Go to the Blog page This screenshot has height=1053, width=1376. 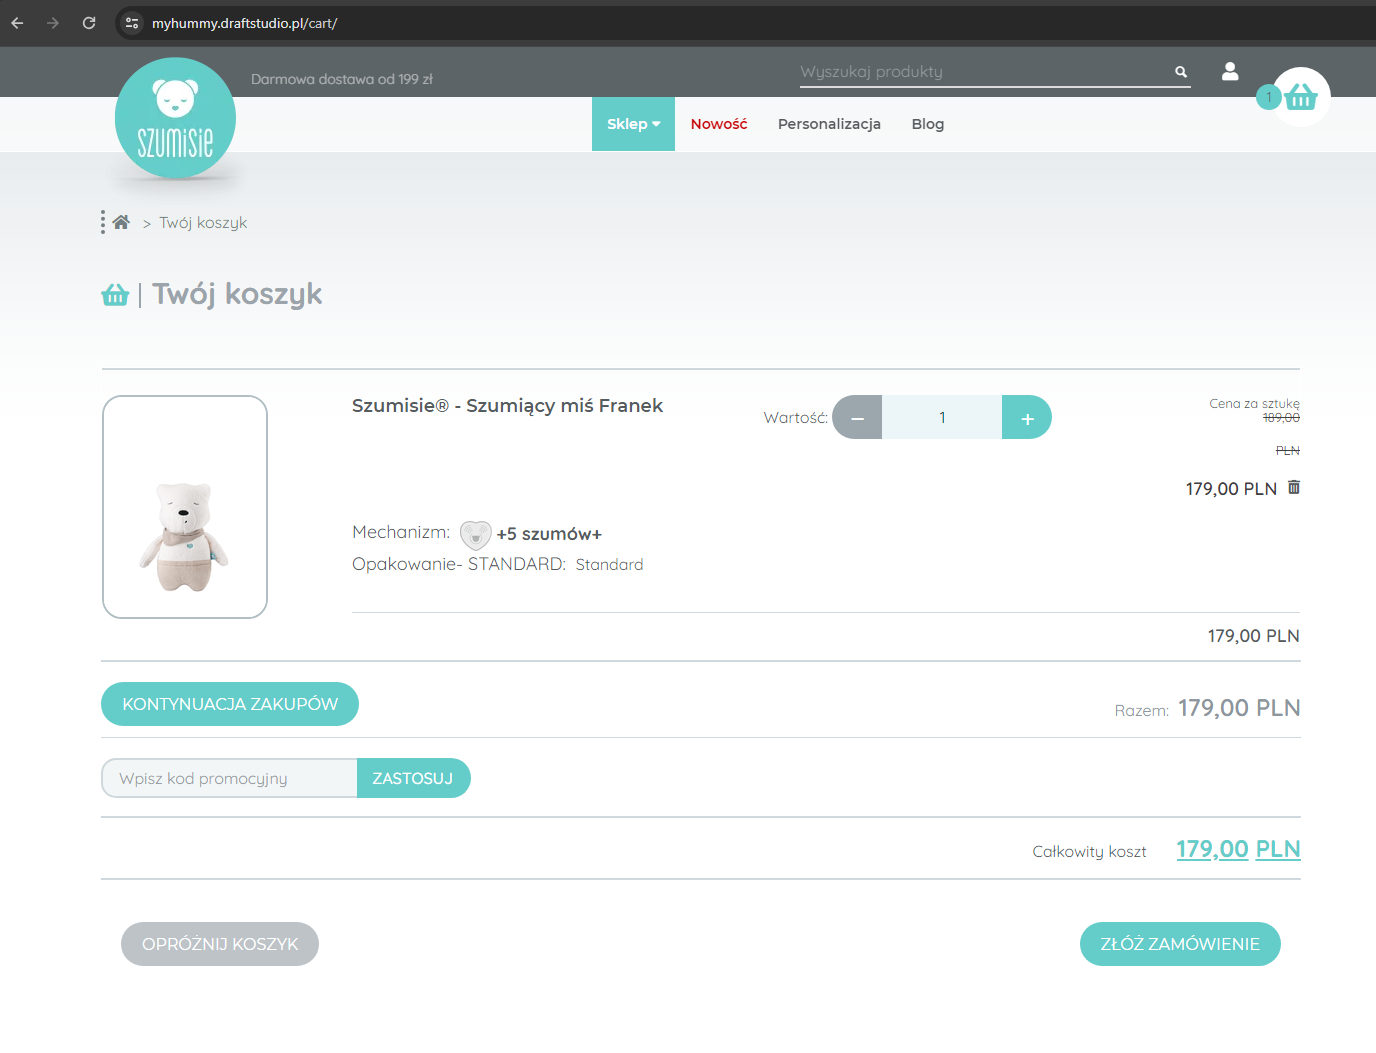[927, 124]
